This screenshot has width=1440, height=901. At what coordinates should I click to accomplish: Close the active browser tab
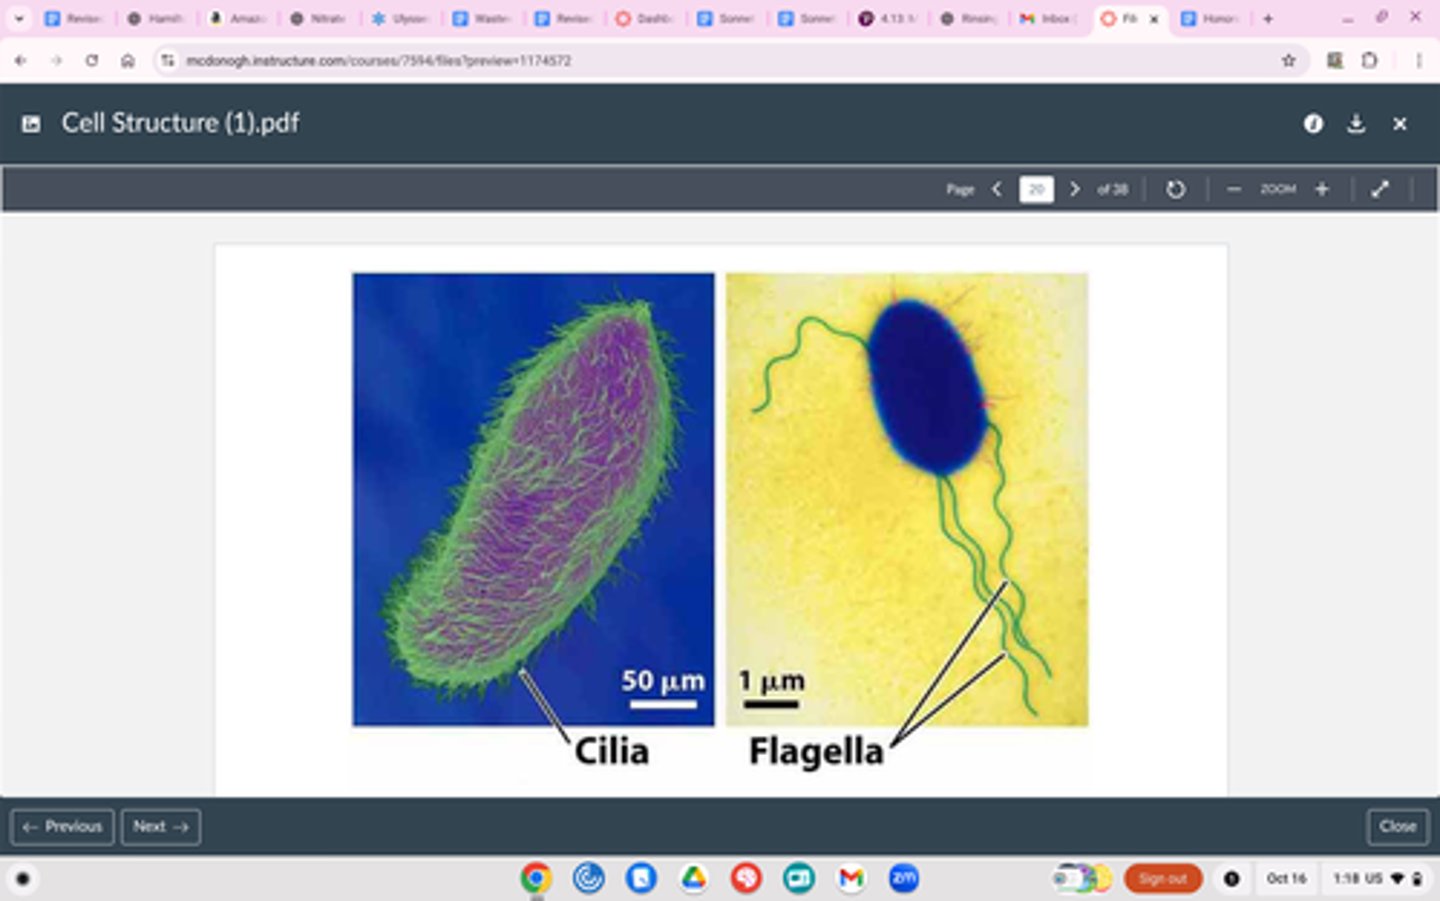point(1153,18)
